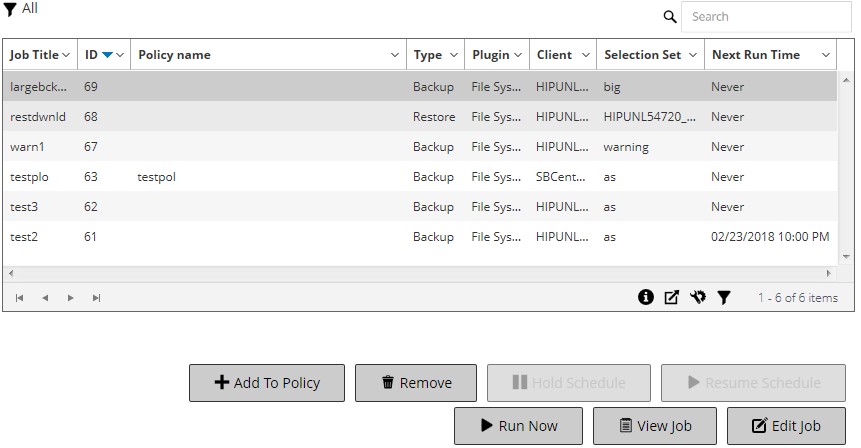Sort by the ID column header
861x448 pixels.
(x=91, y=55)
